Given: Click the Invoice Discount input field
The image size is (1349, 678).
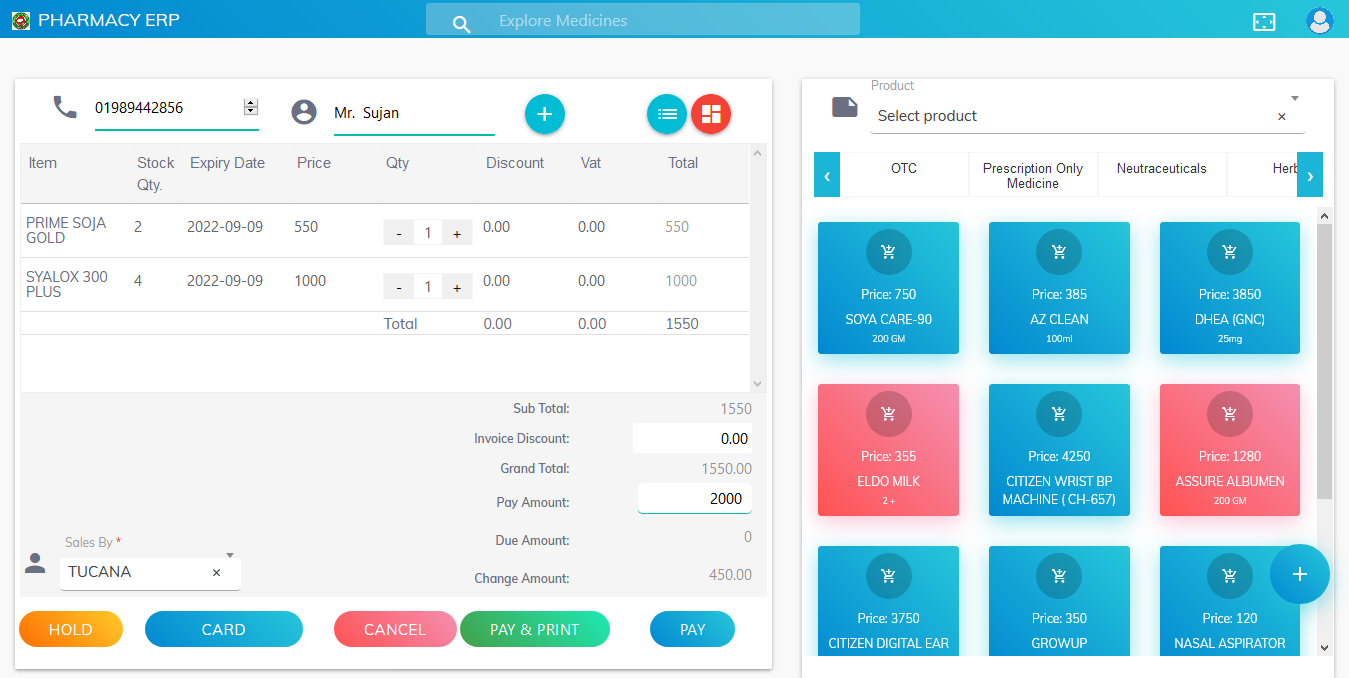Looking at the screenshot, I should 694,438.
